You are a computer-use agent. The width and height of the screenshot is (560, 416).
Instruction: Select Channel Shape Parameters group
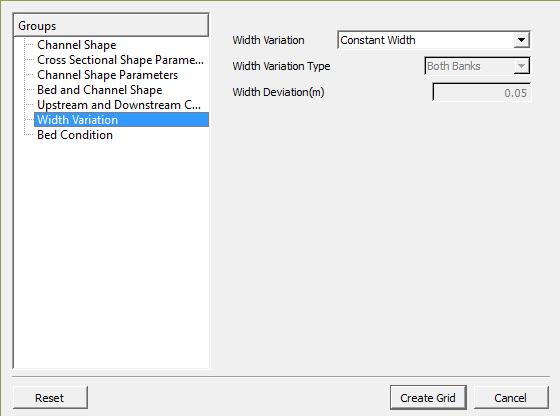[108, 75]
